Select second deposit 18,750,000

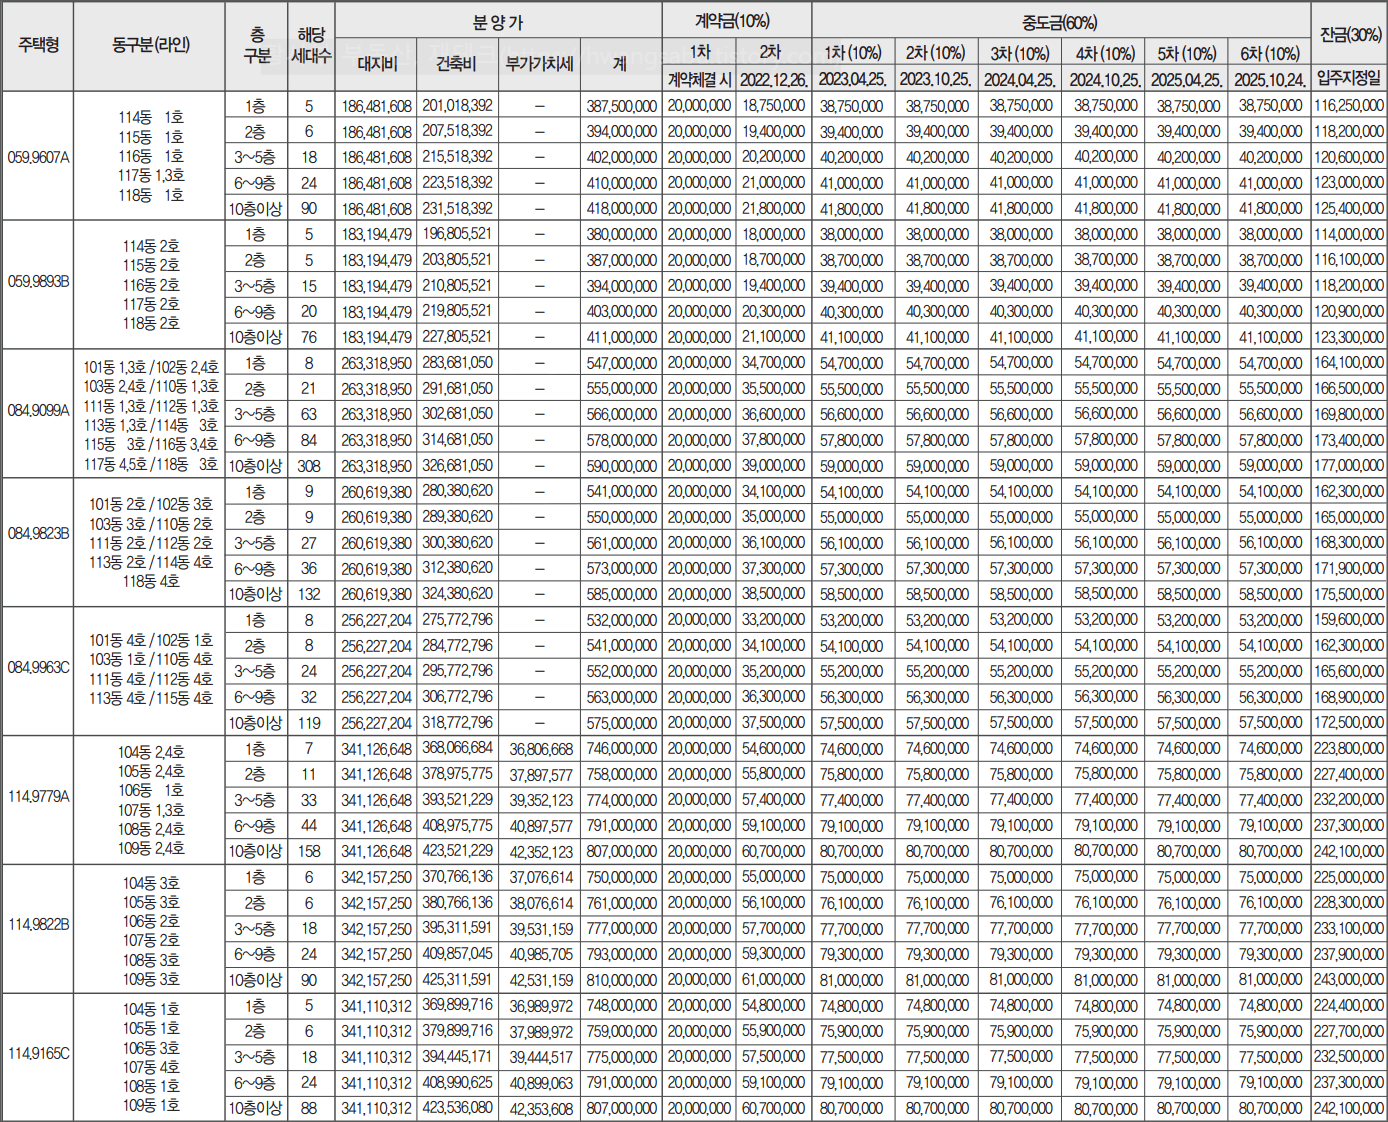pos(774,105)
